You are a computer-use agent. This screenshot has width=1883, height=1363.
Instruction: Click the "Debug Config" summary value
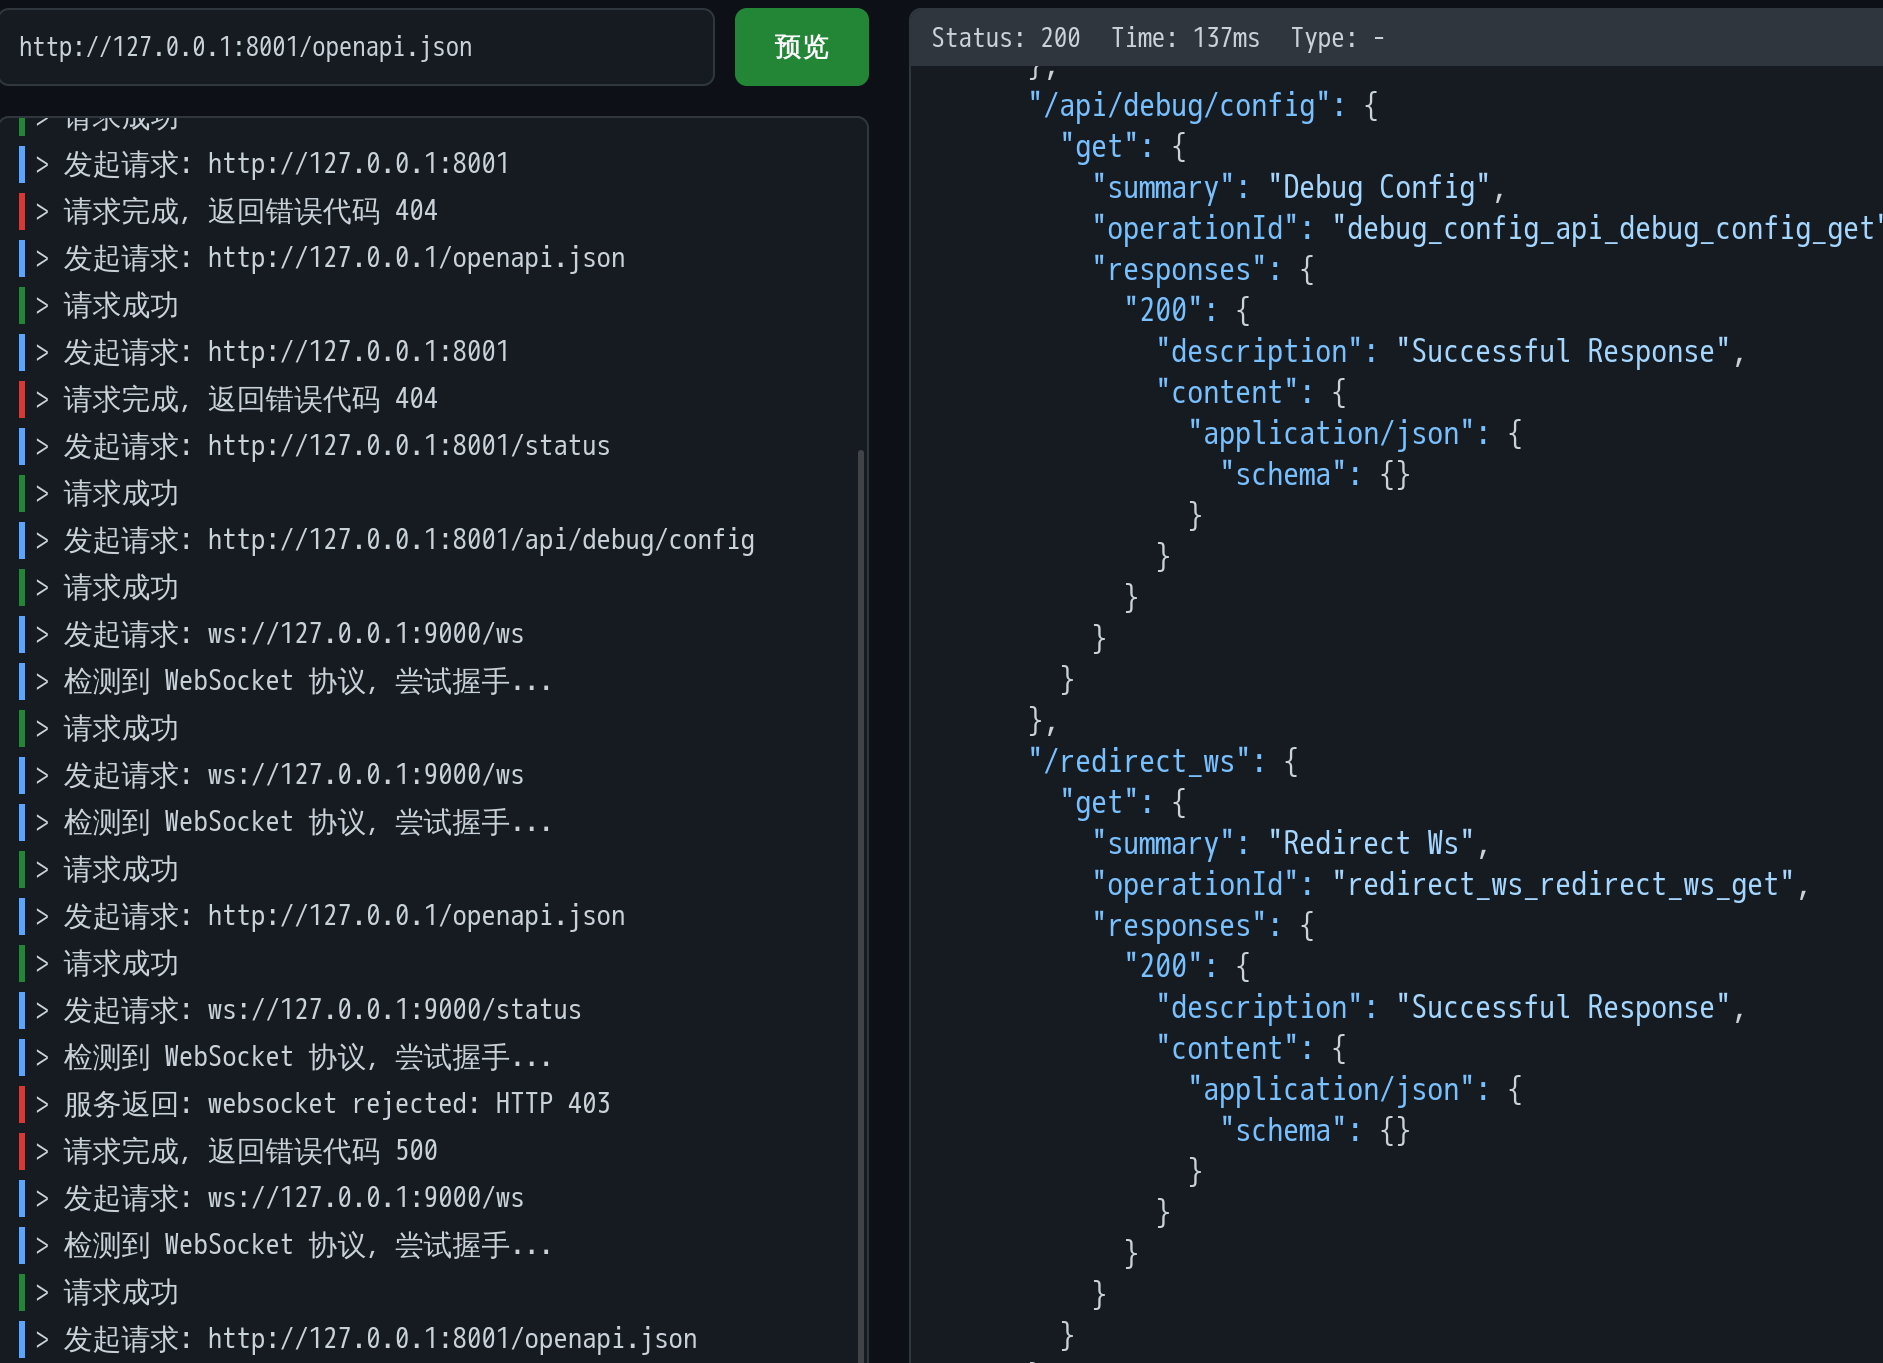click(1378, 188)
